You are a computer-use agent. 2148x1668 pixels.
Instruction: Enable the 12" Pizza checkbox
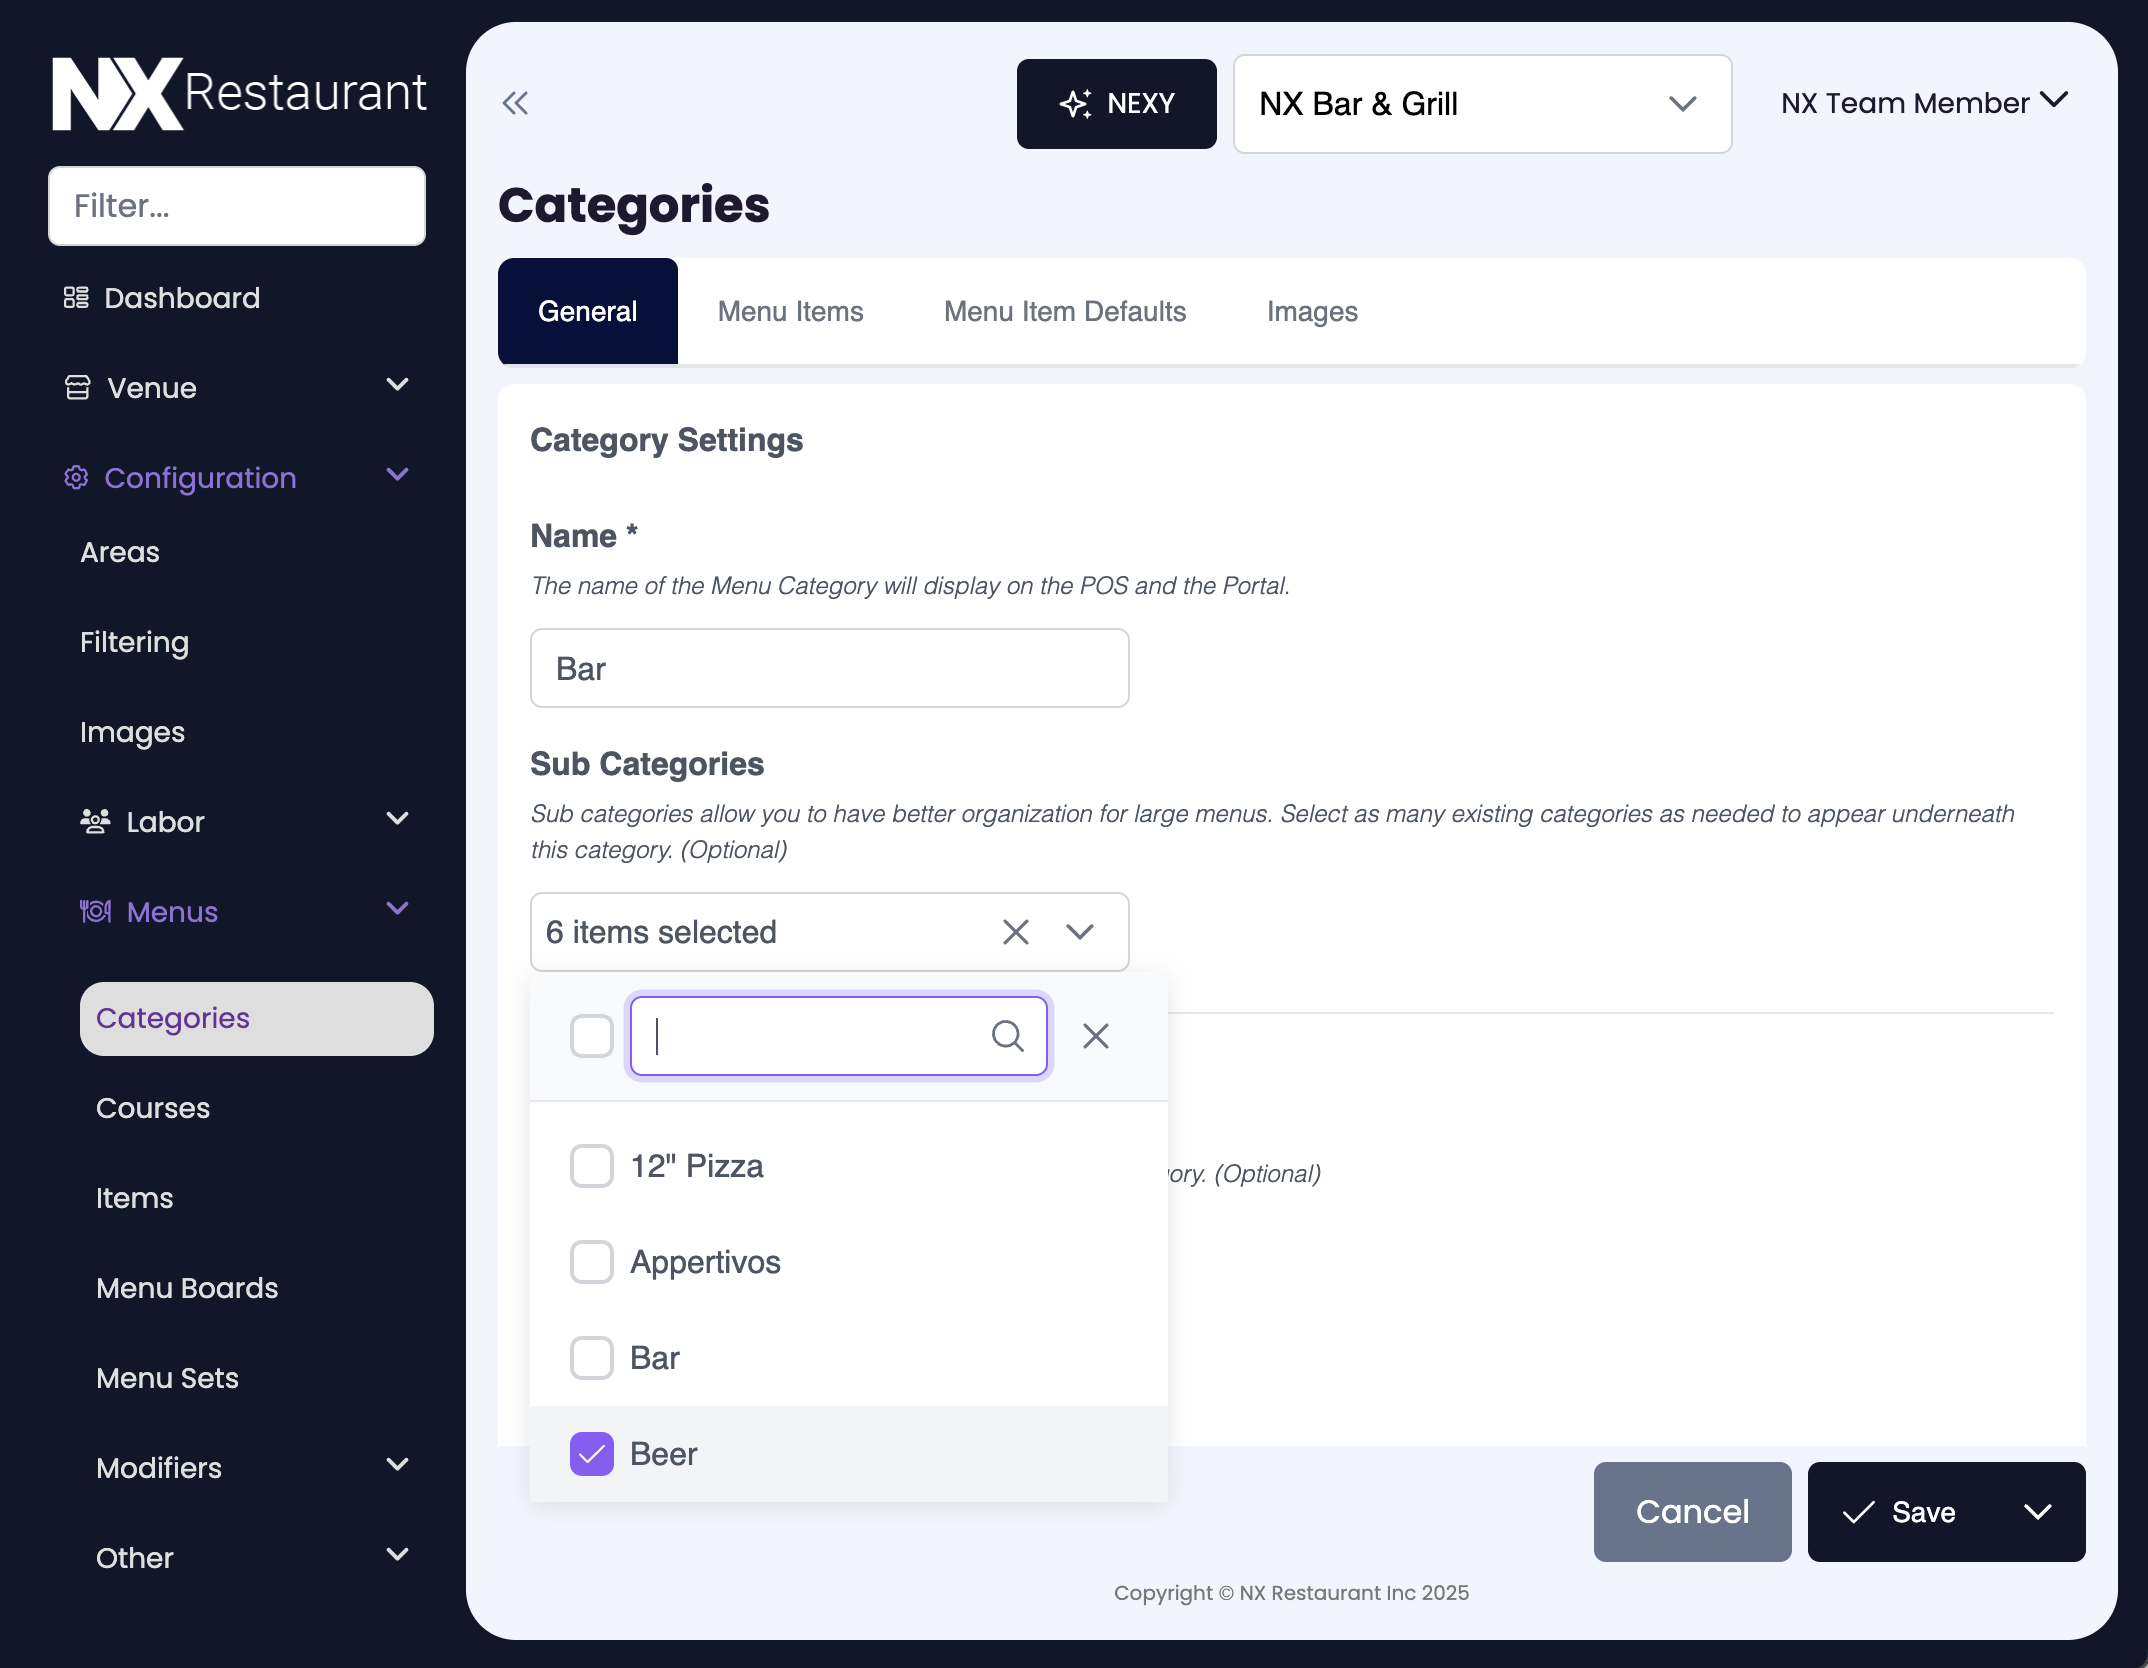click(591, 1166)
